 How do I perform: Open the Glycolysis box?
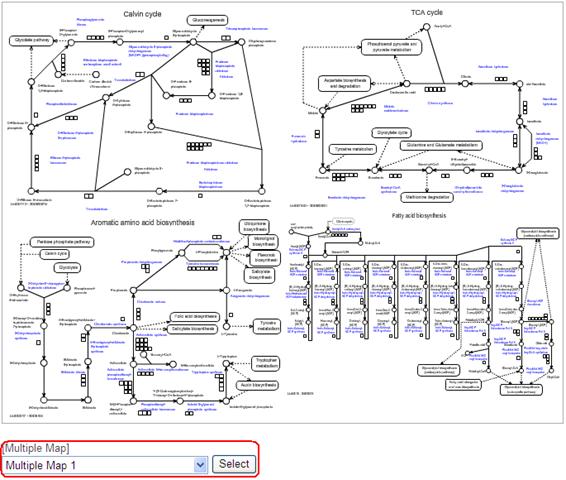pos(68,268)
